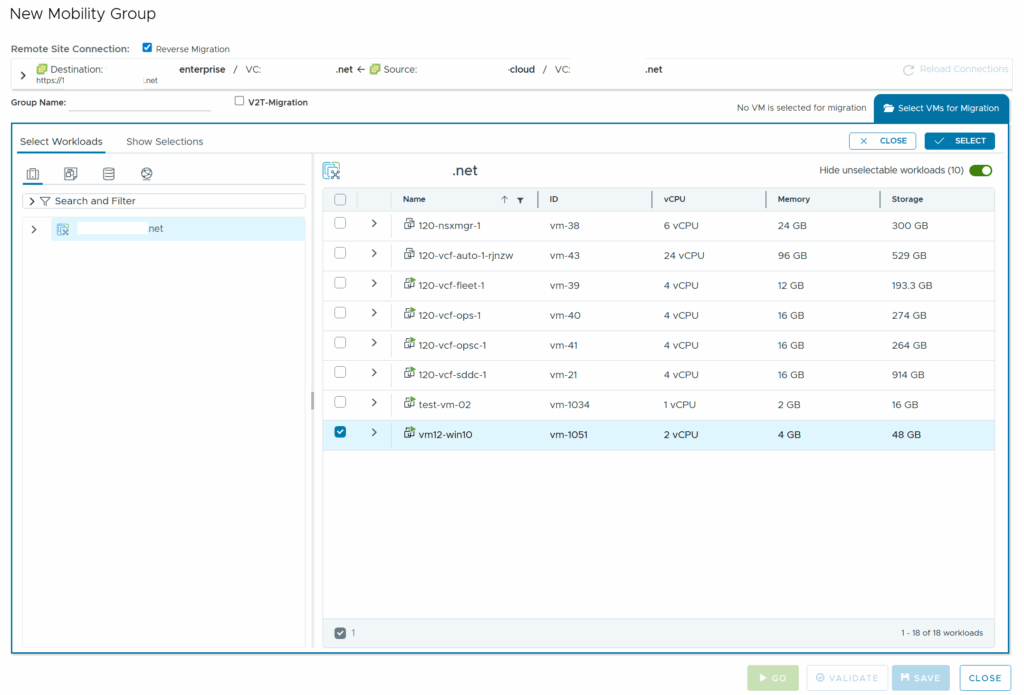Click the filter icon in Name column

[520, 200]
